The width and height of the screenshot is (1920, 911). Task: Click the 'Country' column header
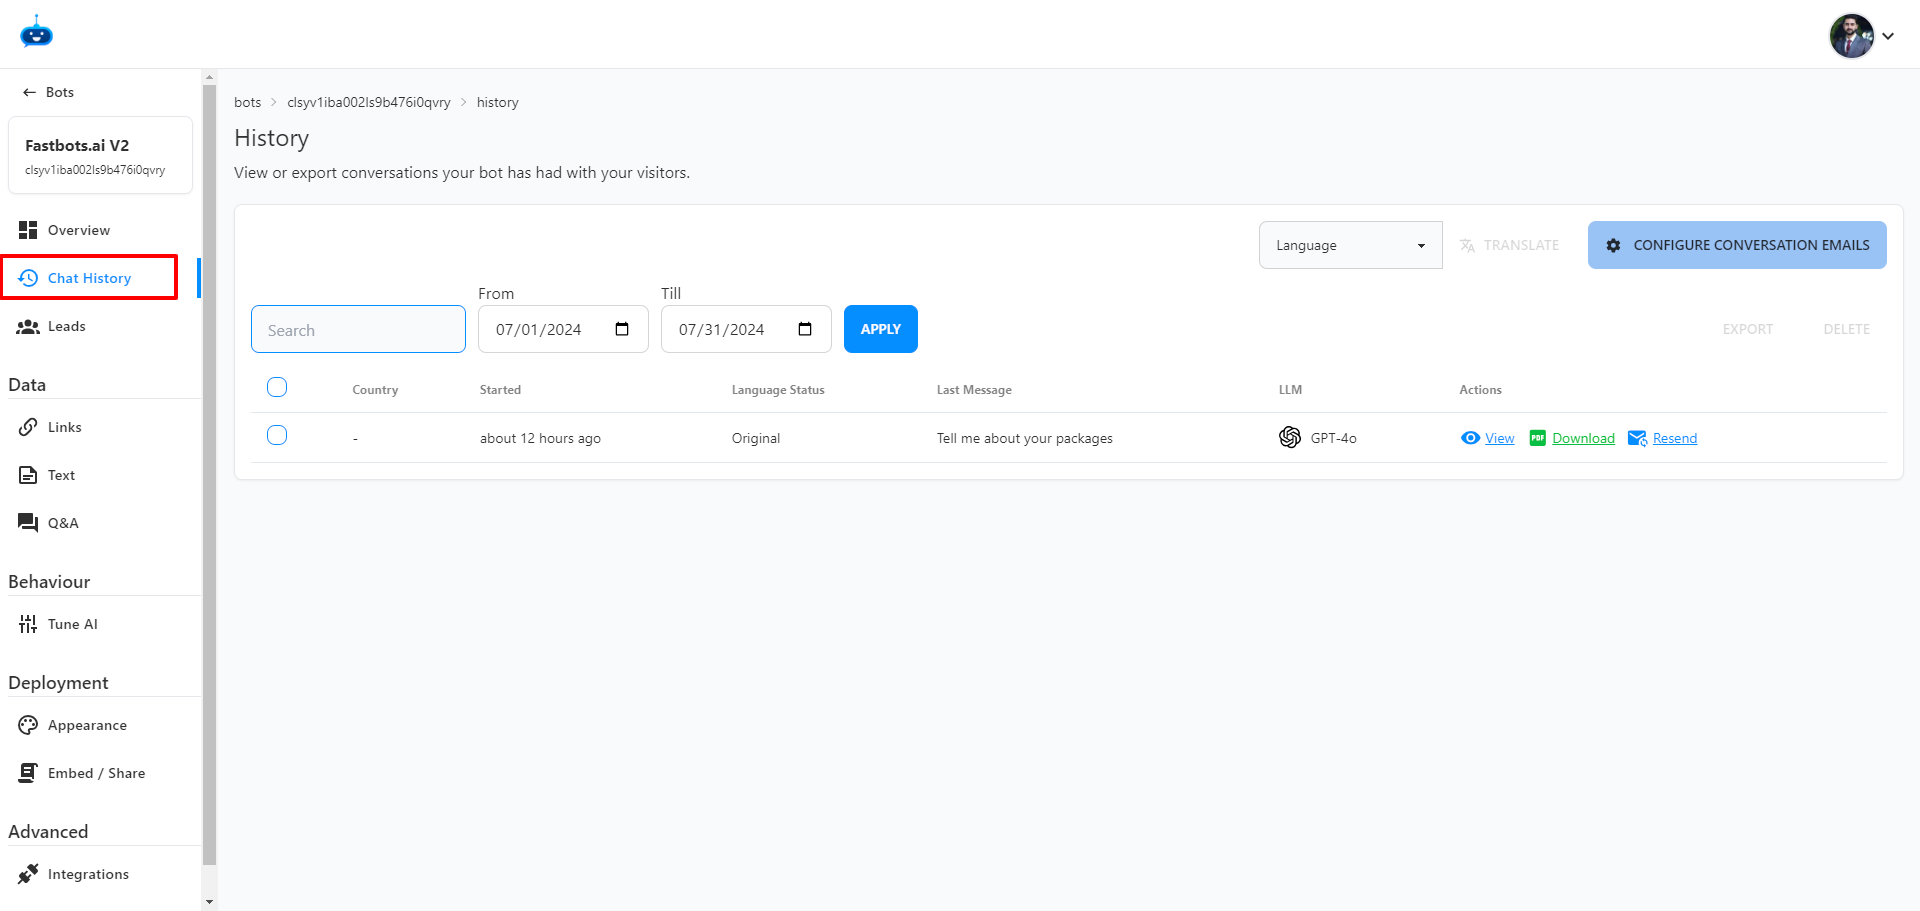pyautogui.click(x=375, y=390)
